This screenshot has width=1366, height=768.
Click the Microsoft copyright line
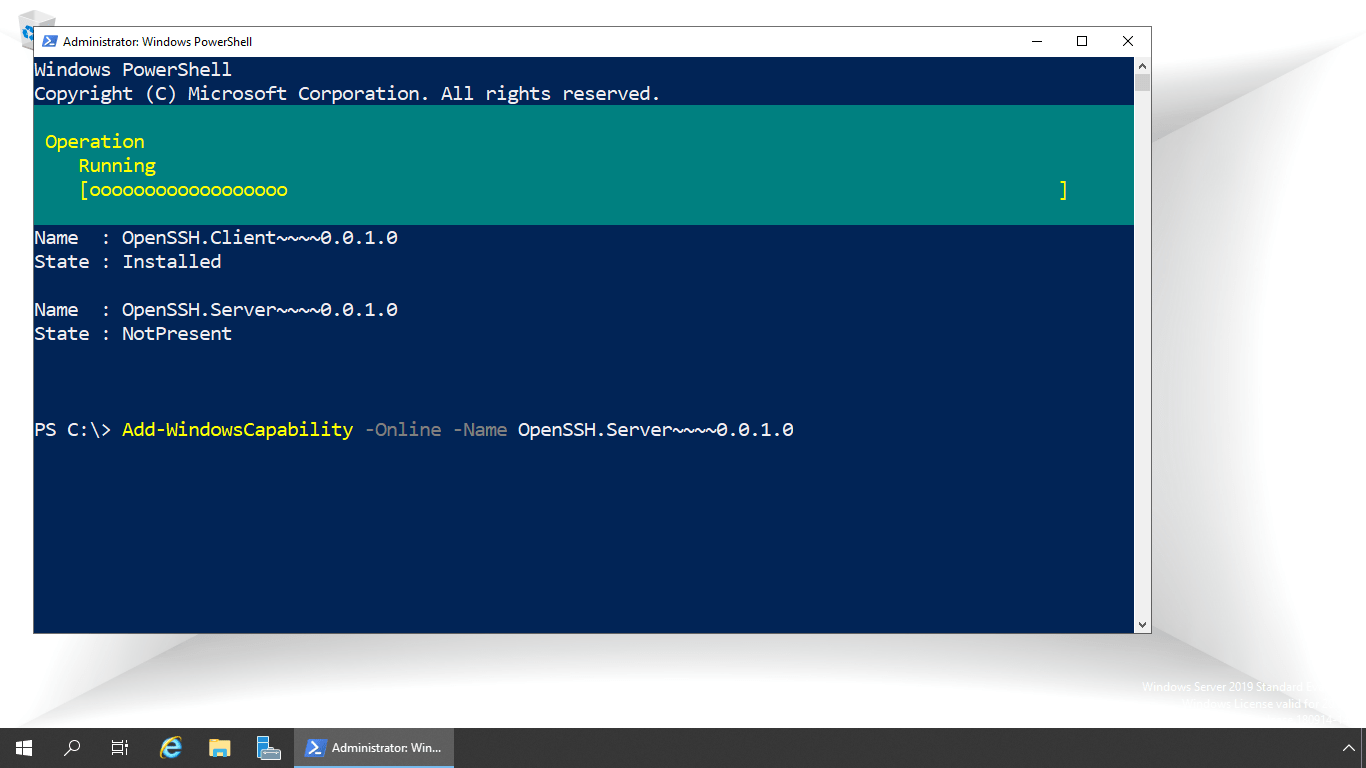[347, 94]
